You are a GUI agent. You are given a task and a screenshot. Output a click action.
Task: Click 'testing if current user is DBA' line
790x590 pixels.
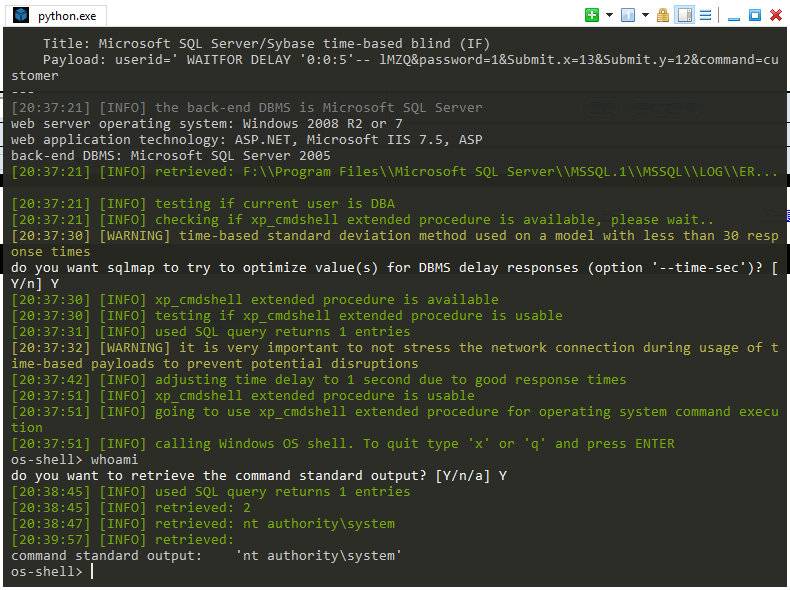click(203, 204)
